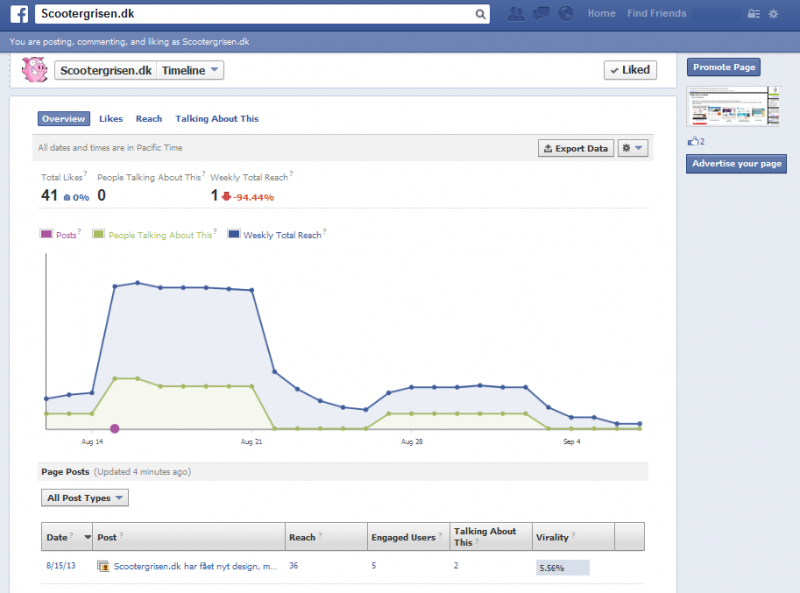Image resolution: width=800 pixels, height=593 pixels.
Task: Click the Aug 21 label on the chart axis
Action: [252, 441]
